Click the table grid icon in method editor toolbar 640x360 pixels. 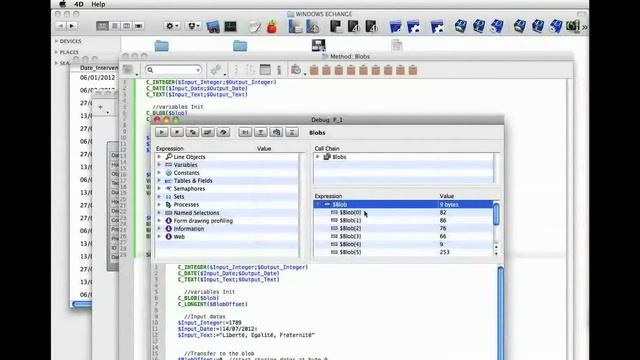(x=265, y=70)
